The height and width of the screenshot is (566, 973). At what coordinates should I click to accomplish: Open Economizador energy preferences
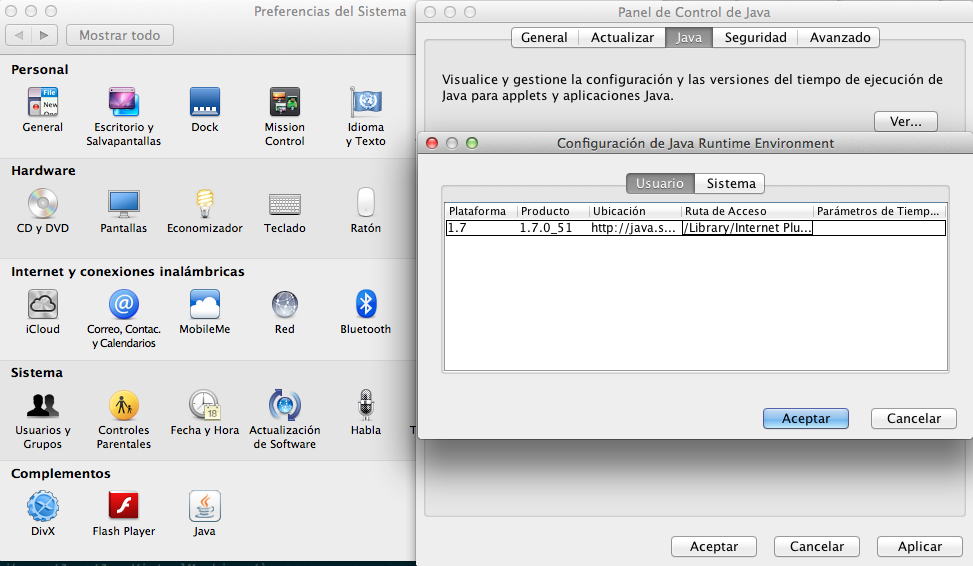point(205,203)
